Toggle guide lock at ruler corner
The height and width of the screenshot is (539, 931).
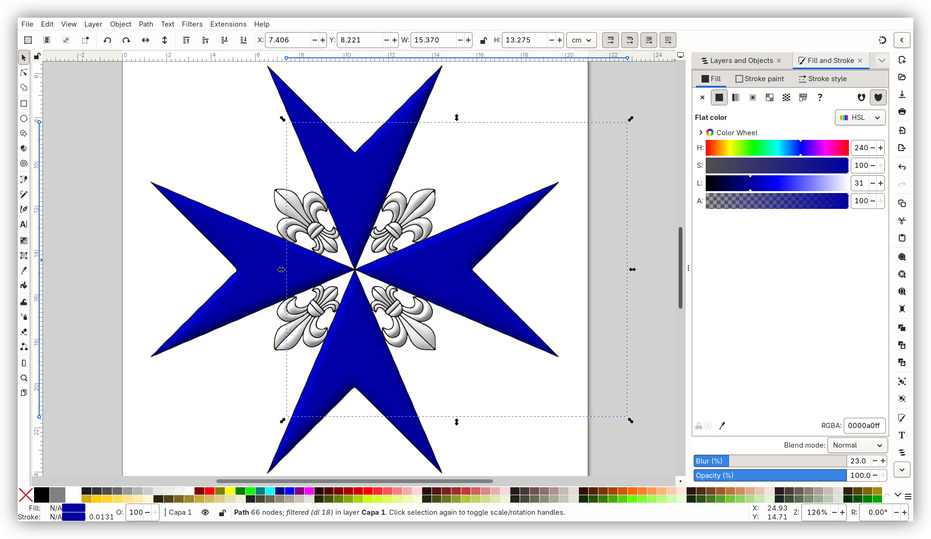(37, 56)
